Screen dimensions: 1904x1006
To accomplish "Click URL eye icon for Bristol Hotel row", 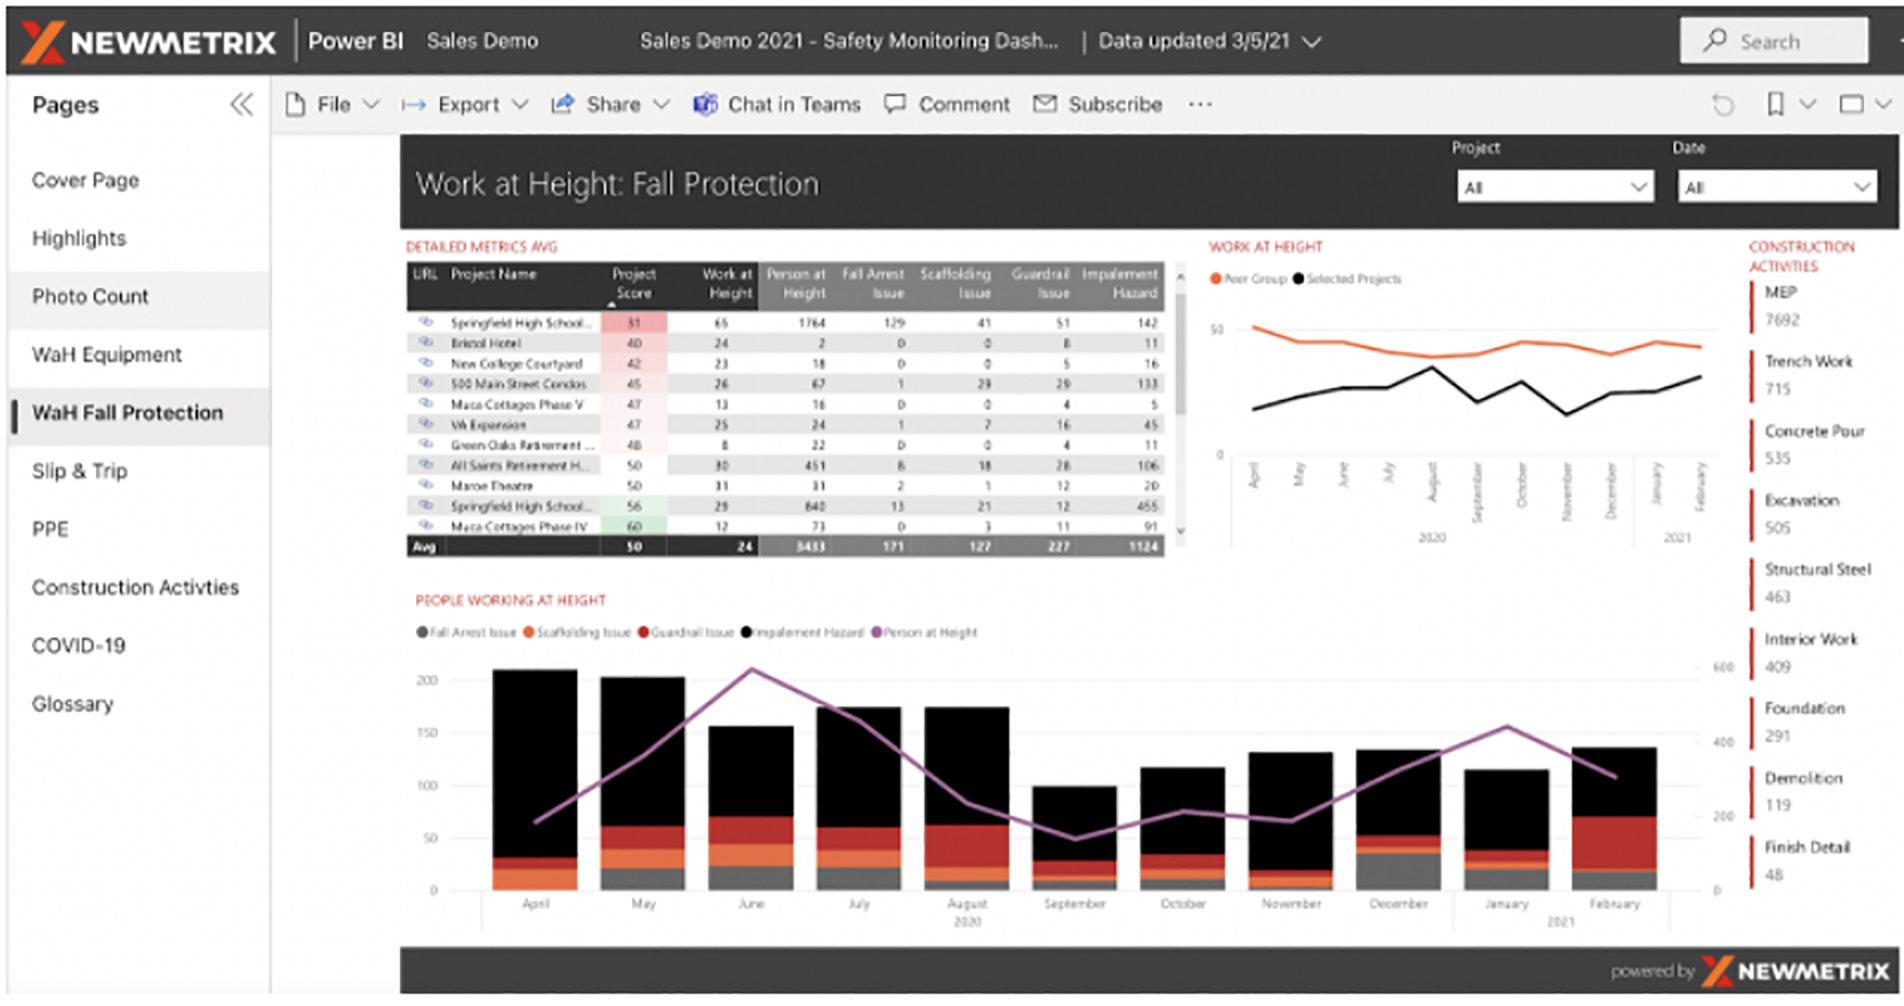I will click(x=425, y=343).
